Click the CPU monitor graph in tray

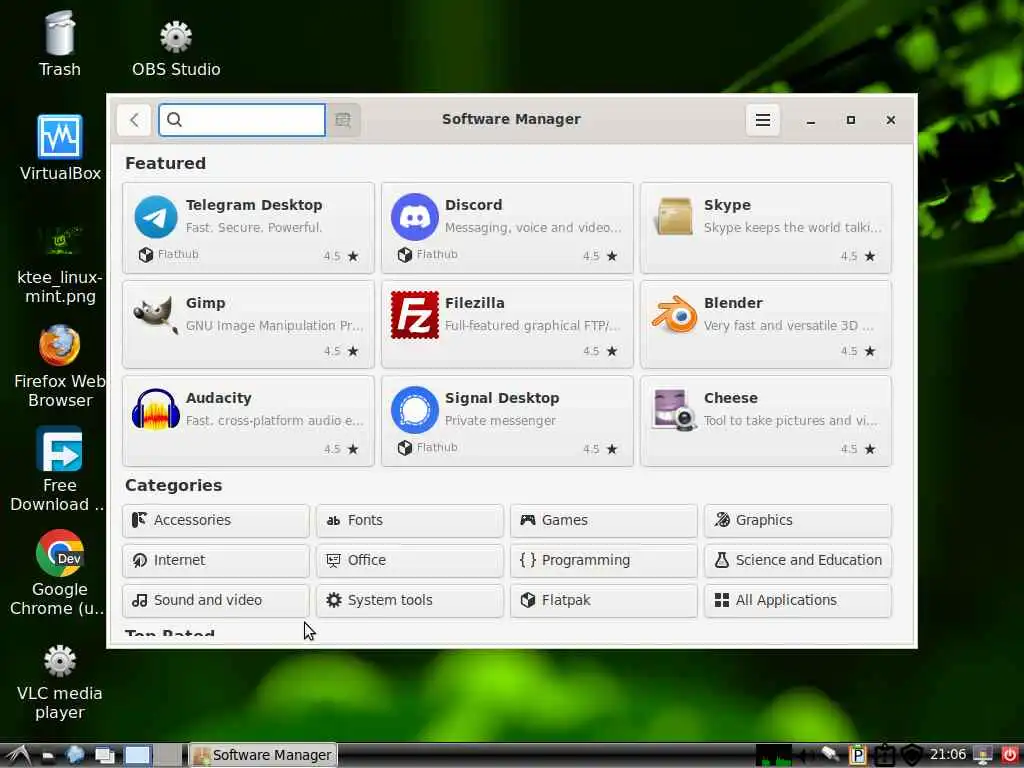coord(774,755)
